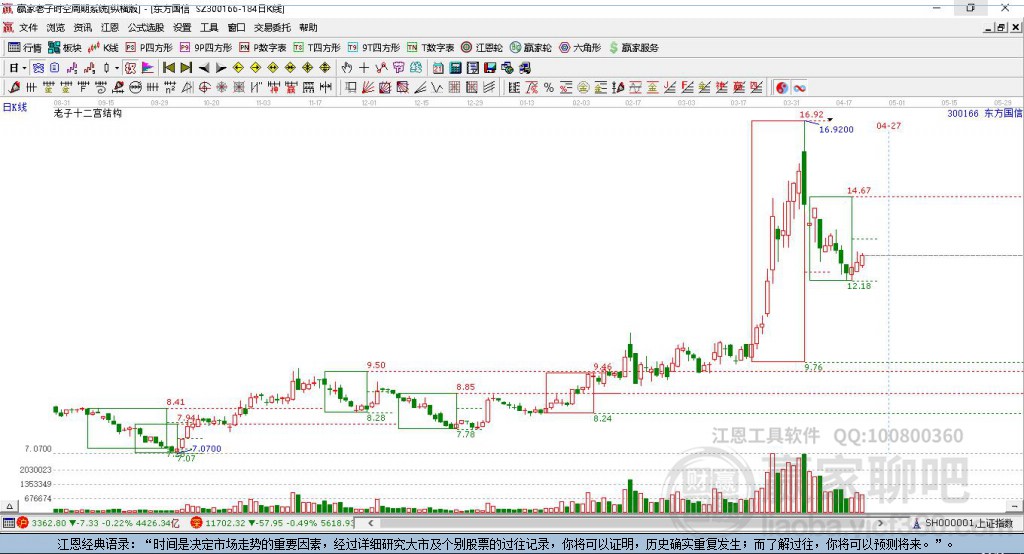Viewport: 1024px width, 554px height.
Task: Click the 老子十二宫结构 indicator label
Action: [88, 114]
